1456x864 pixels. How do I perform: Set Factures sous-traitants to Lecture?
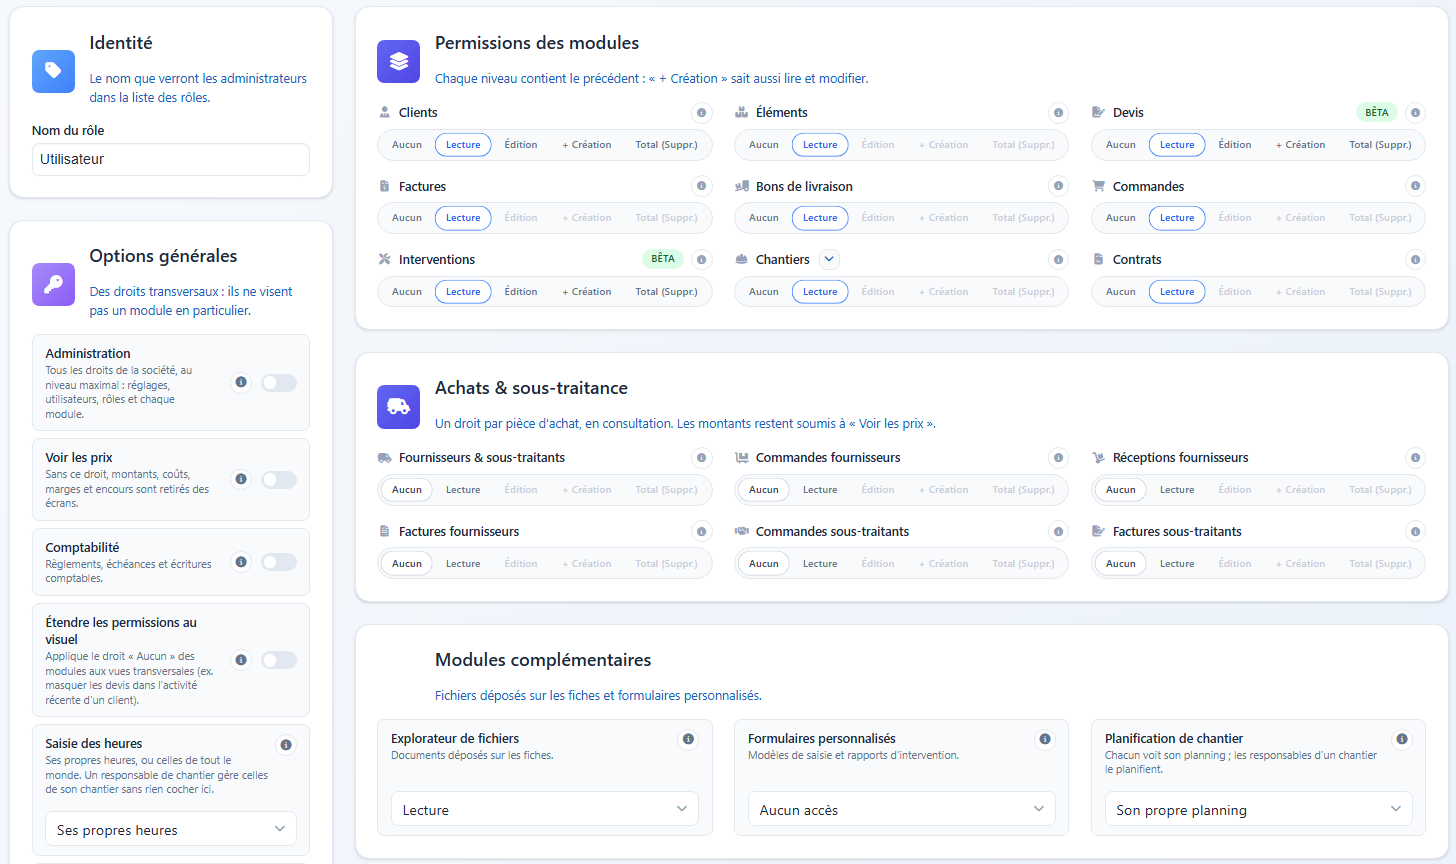tap(1177, 564)
